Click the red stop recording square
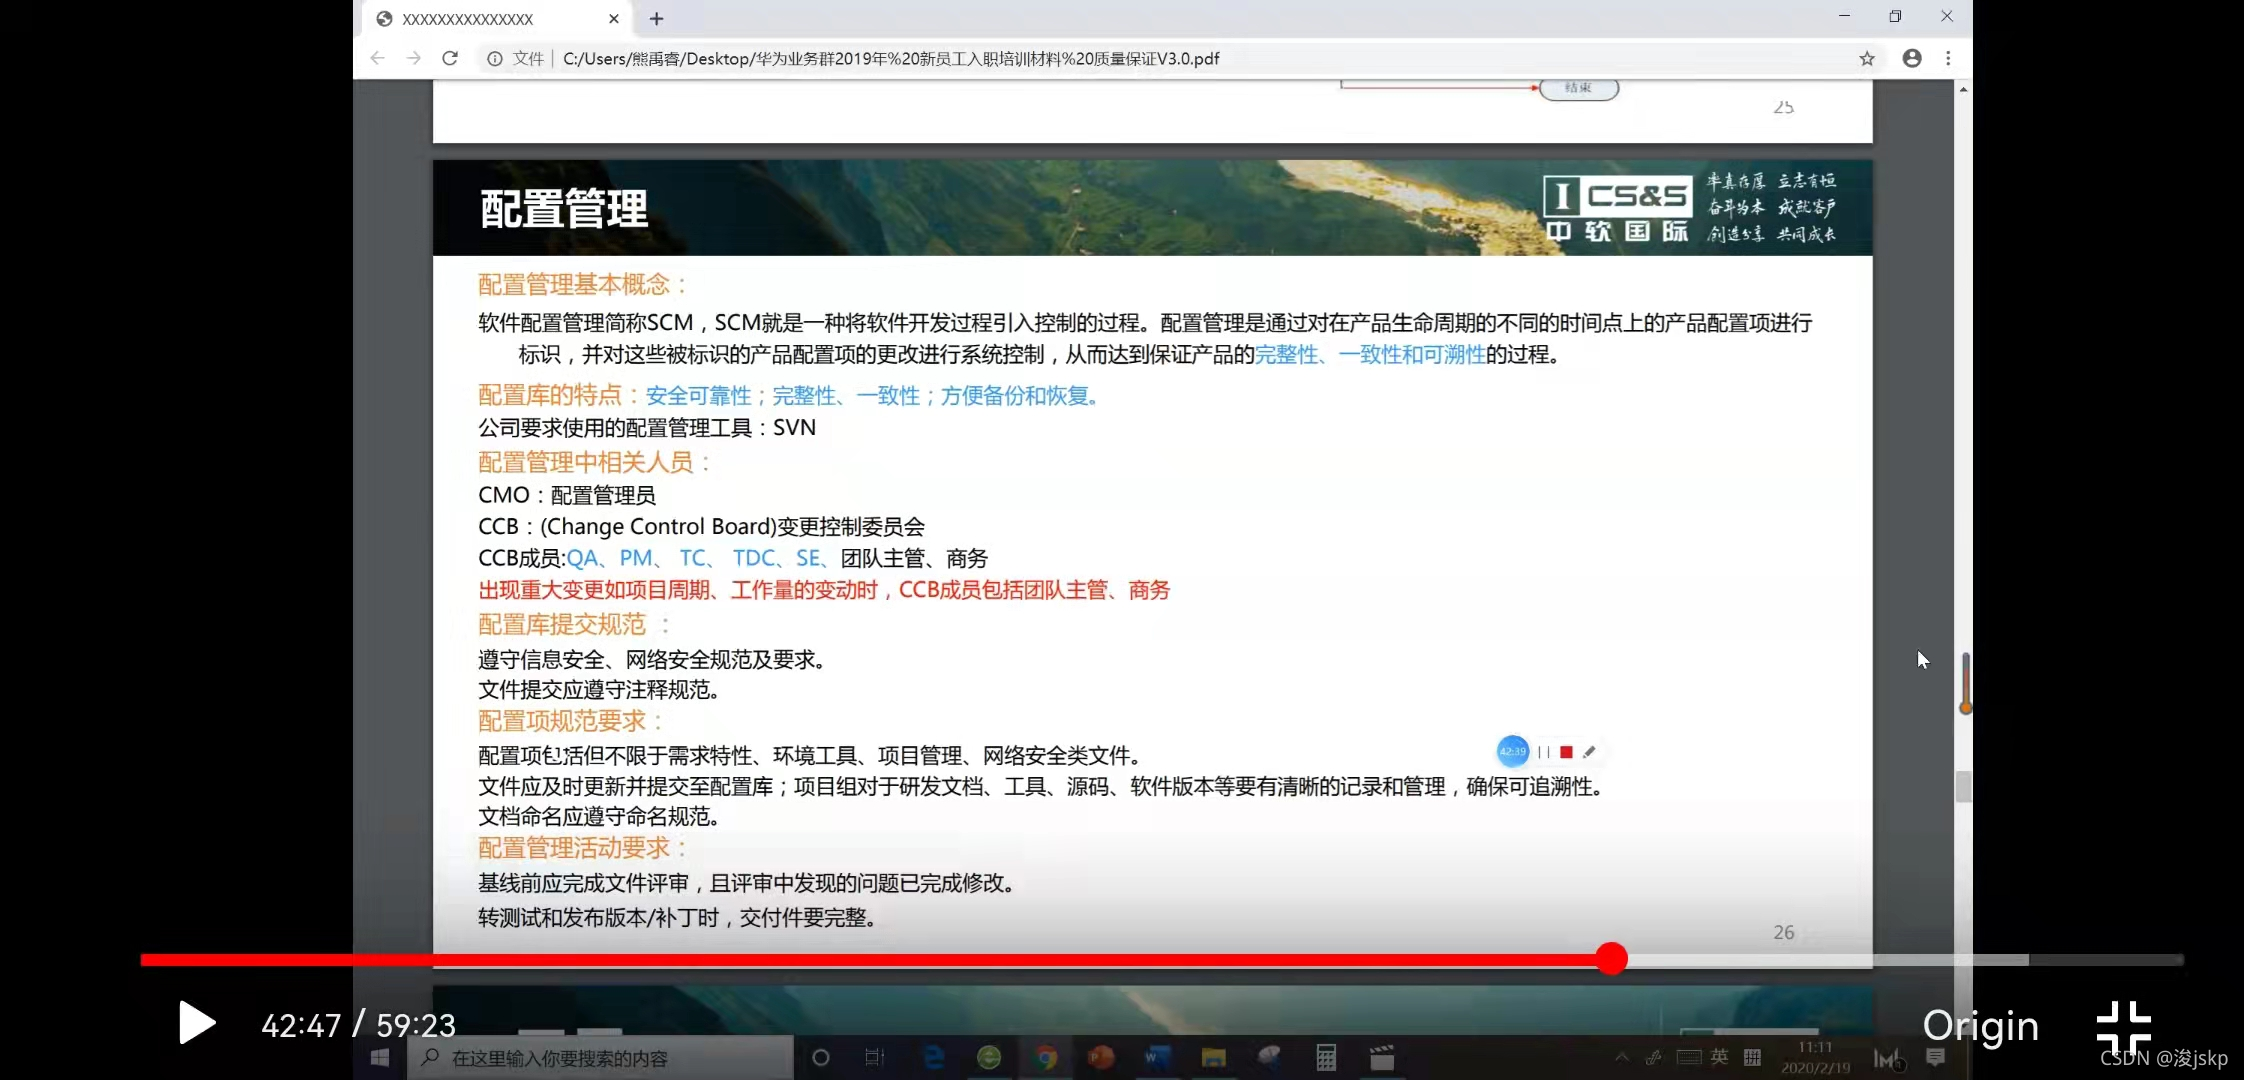This screenshot has width=2244, height=1080. pyautogui.click(x=1566, y=752)
